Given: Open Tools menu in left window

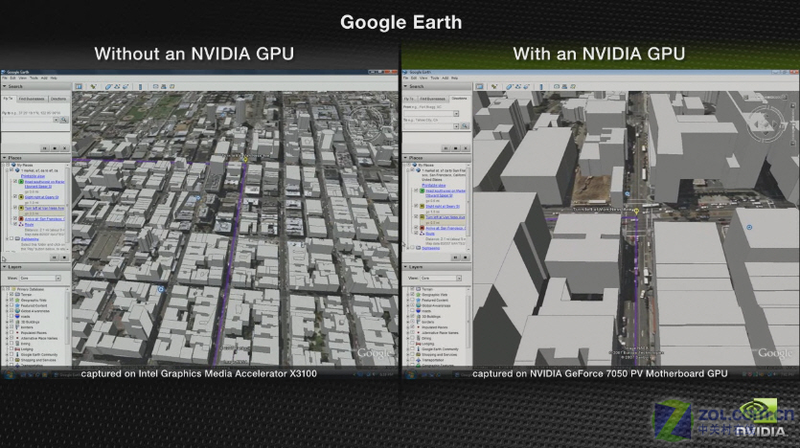Looking at the screenshot, I should click(x=34, y=78).
